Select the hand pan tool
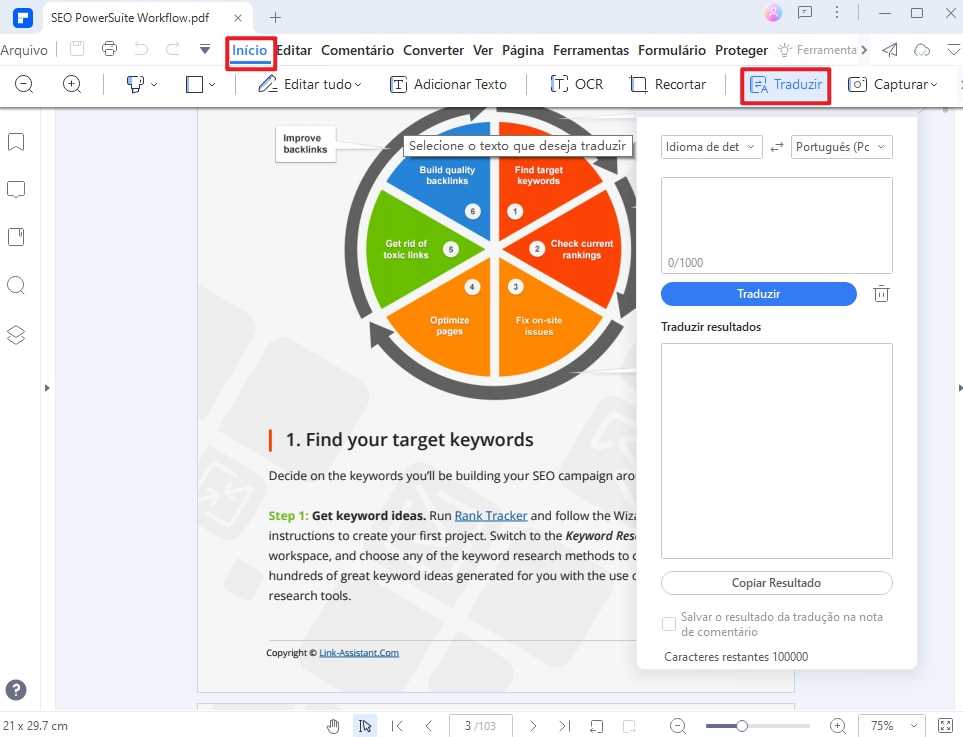This screenshot has width=963, height=737. [333, 726]
